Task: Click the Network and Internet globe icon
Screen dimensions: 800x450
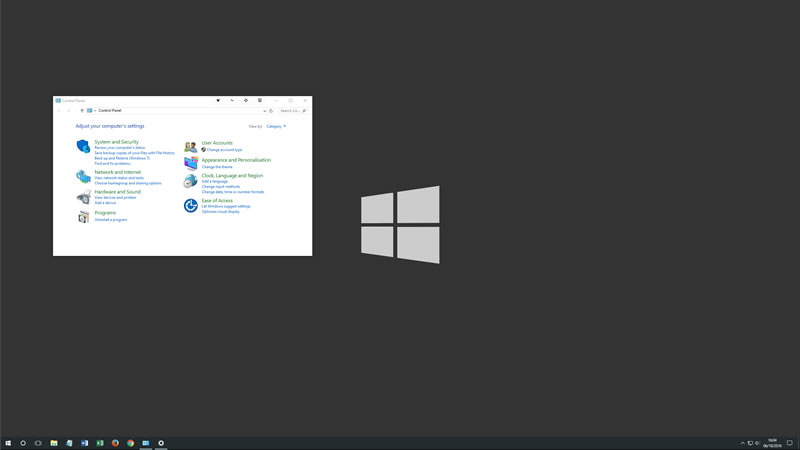Action: coord(83,177)
